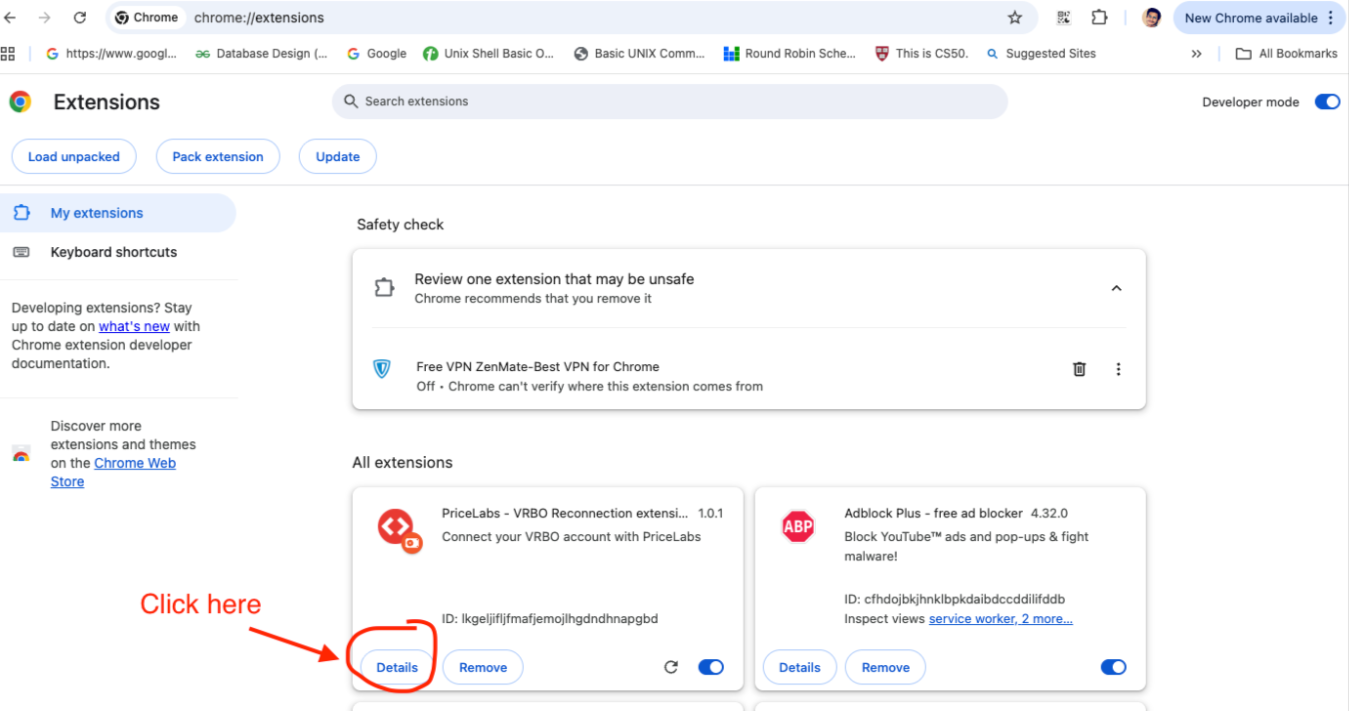The width and height of the screenshot is (1349, 711).
Task: Disable the PriceLabs extension toggle
Action: point(710,667)
